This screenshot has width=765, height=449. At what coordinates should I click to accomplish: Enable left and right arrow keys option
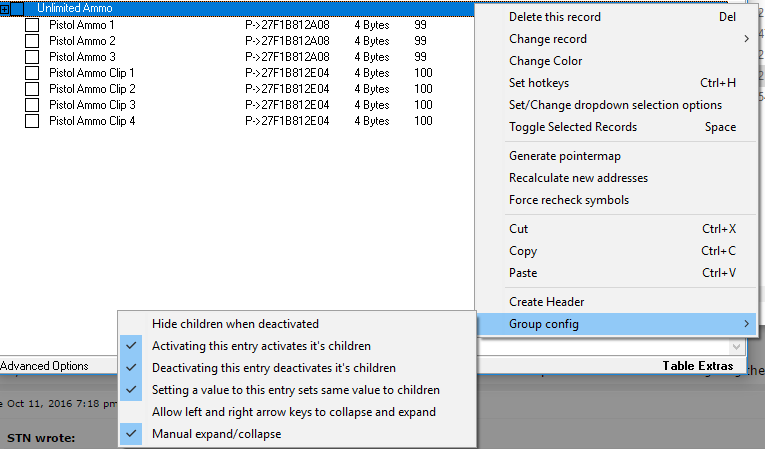[293, 412]
